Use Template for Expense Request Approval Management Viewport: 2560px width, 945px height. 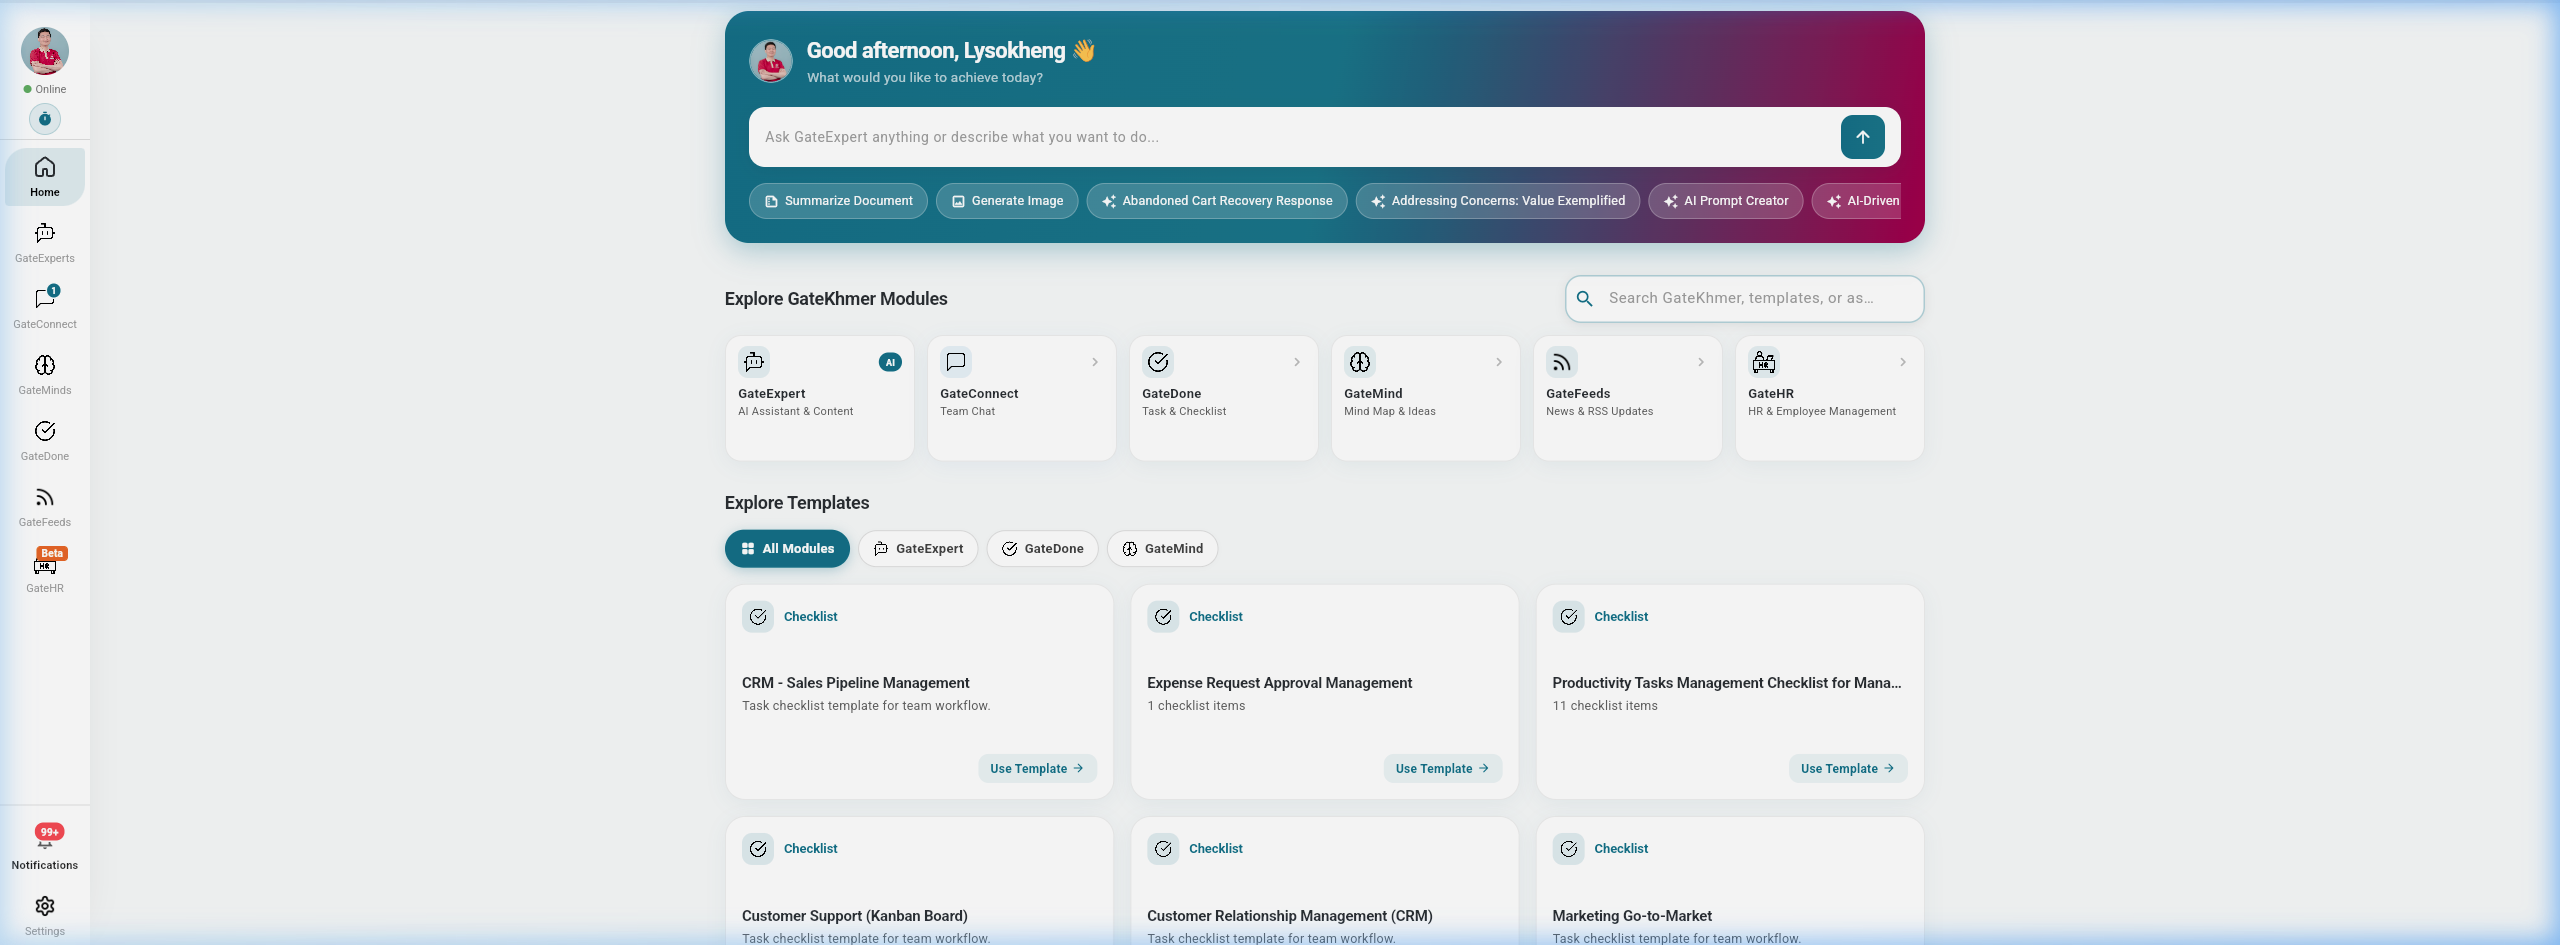click(1442, 769)
